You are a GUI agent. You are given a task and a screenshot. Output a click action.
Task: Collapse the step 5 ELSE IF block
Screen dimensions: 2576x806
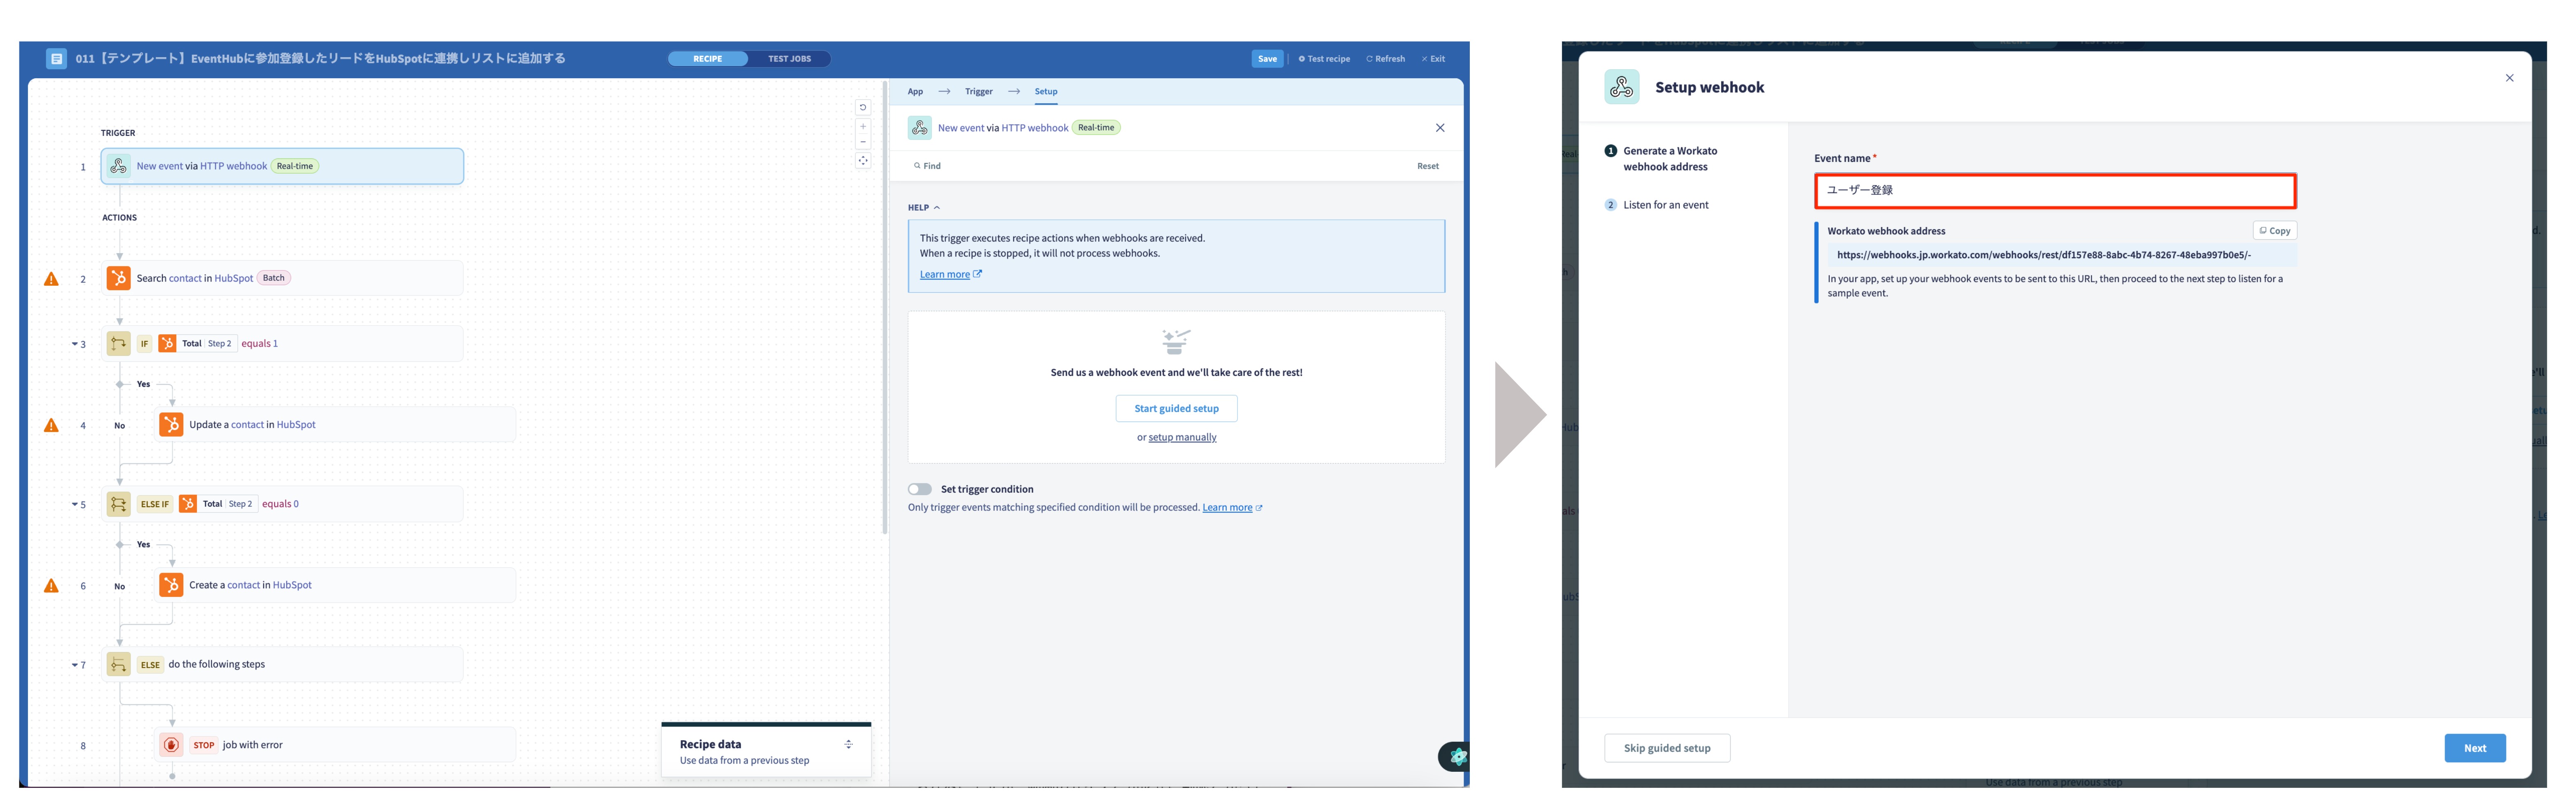tap(74, 505)
